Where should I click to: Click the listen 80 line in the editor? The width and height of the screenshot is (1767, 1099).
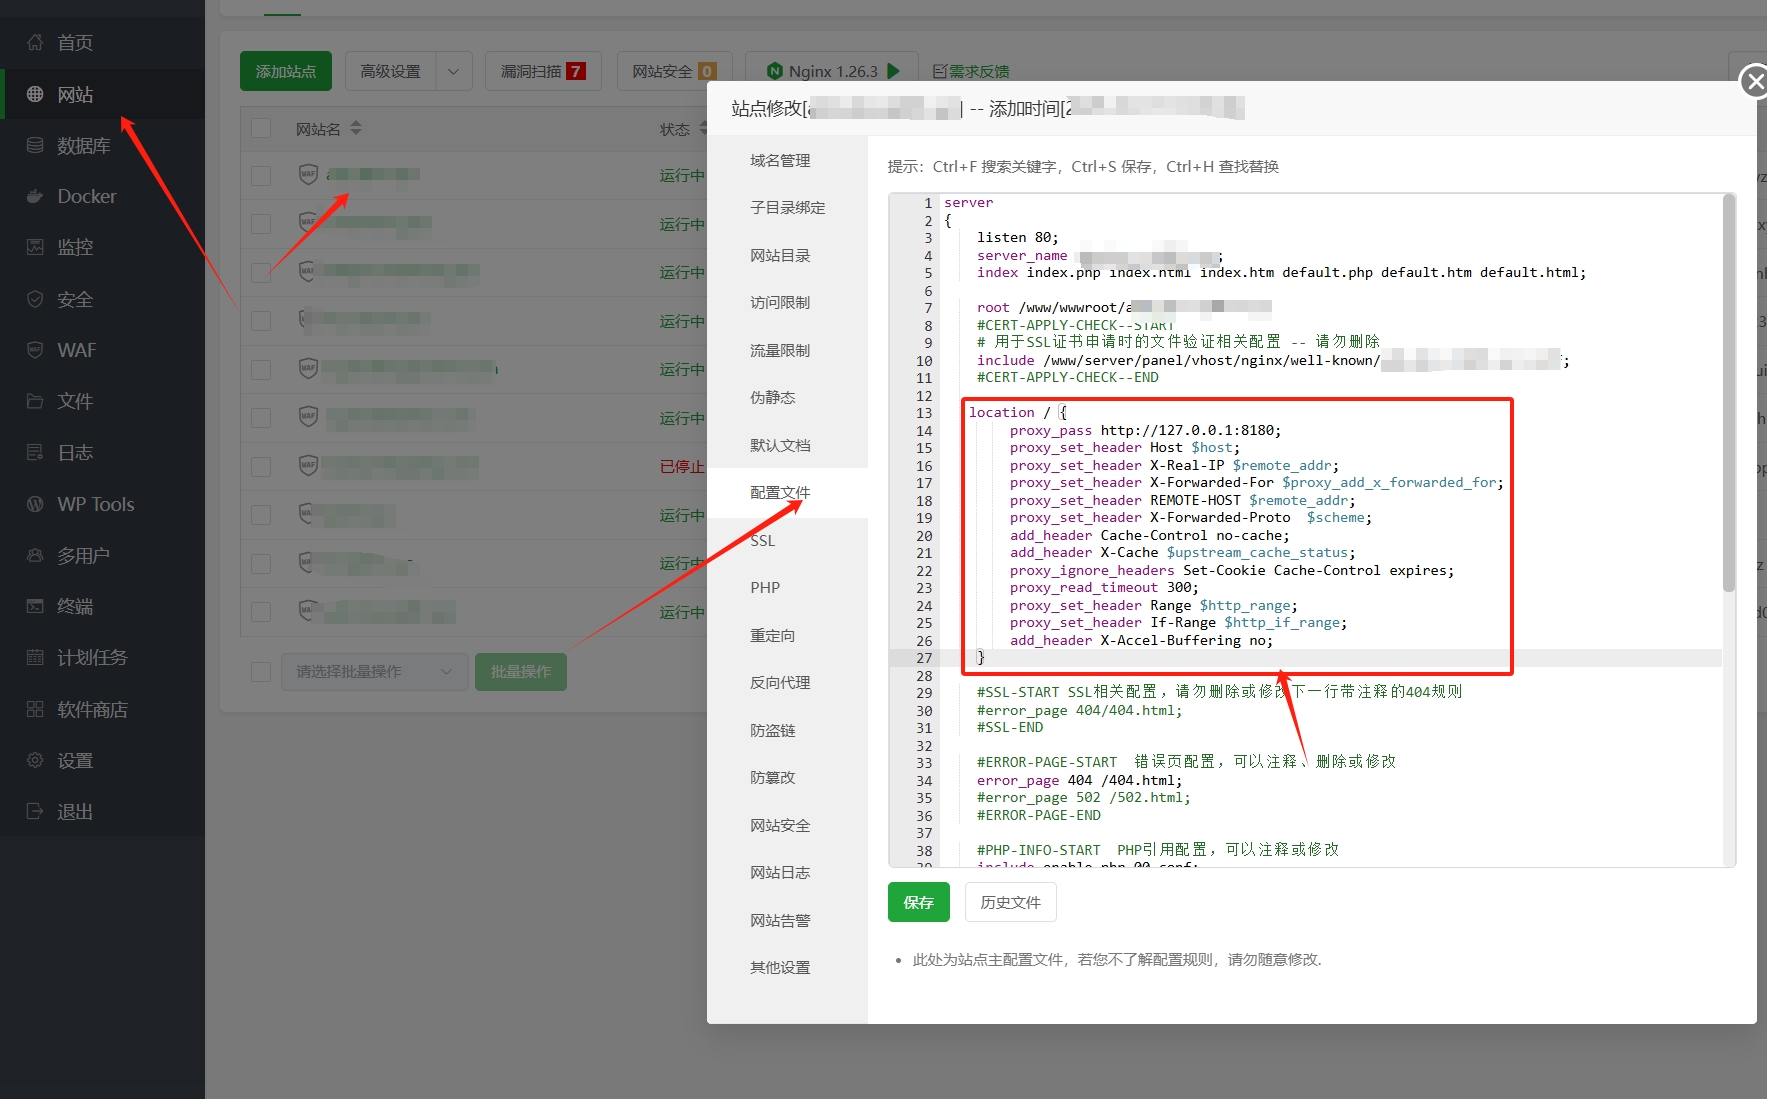1017,237
